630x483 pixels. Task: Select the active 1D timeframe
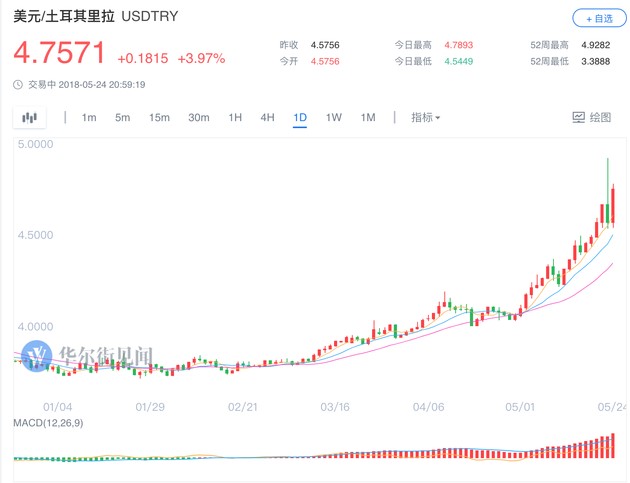[300, 118]
